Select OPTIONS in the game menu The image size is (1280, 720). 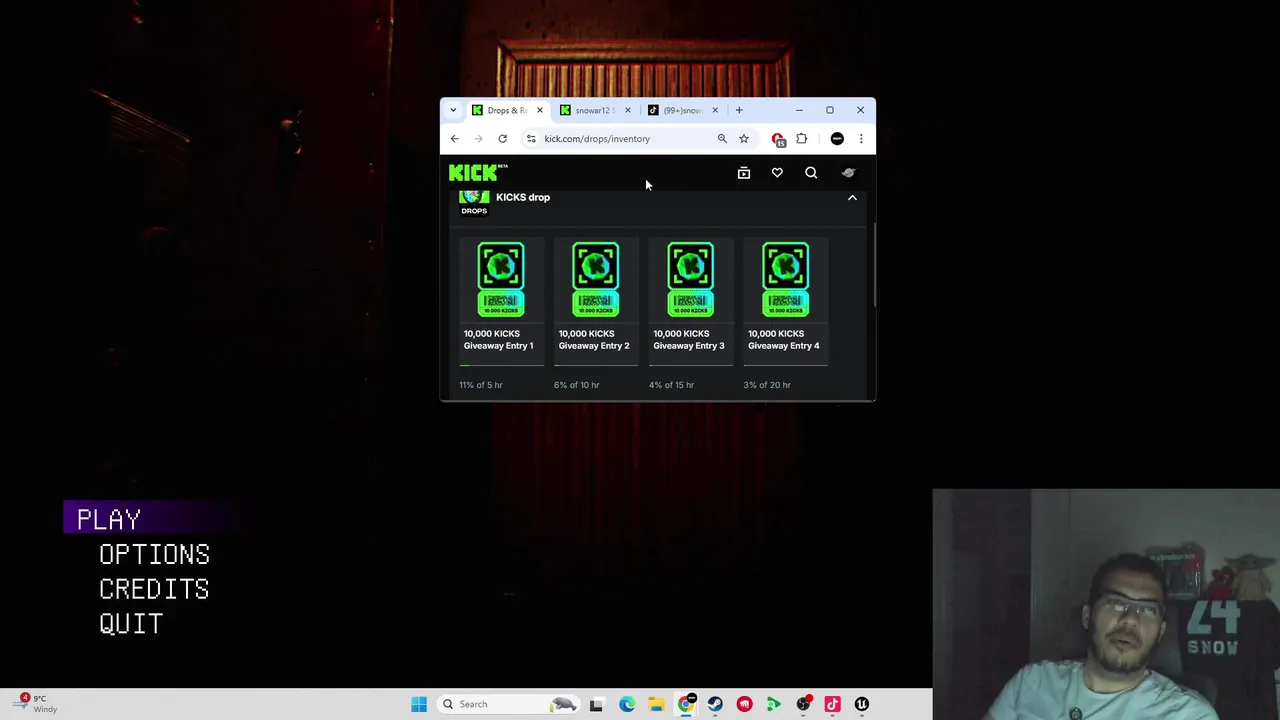click(154, 555)
